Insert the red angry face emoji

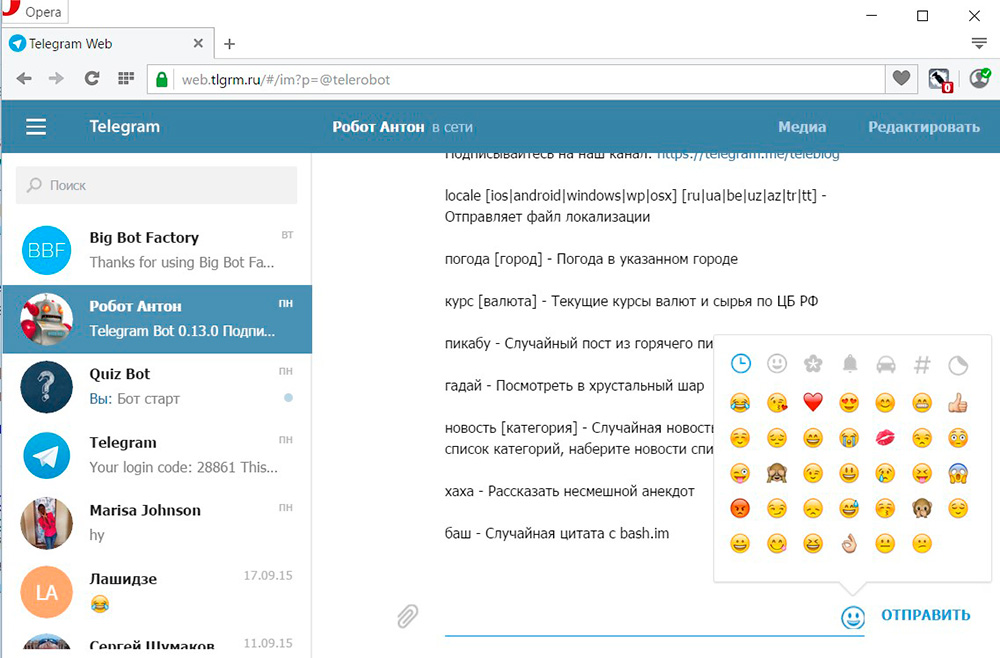click(x=740, y=508)
